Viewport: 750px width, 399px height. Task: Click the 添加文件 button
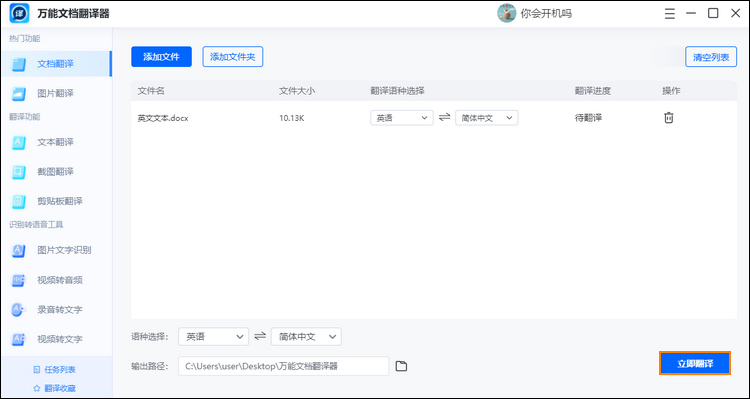click(161, 57)
